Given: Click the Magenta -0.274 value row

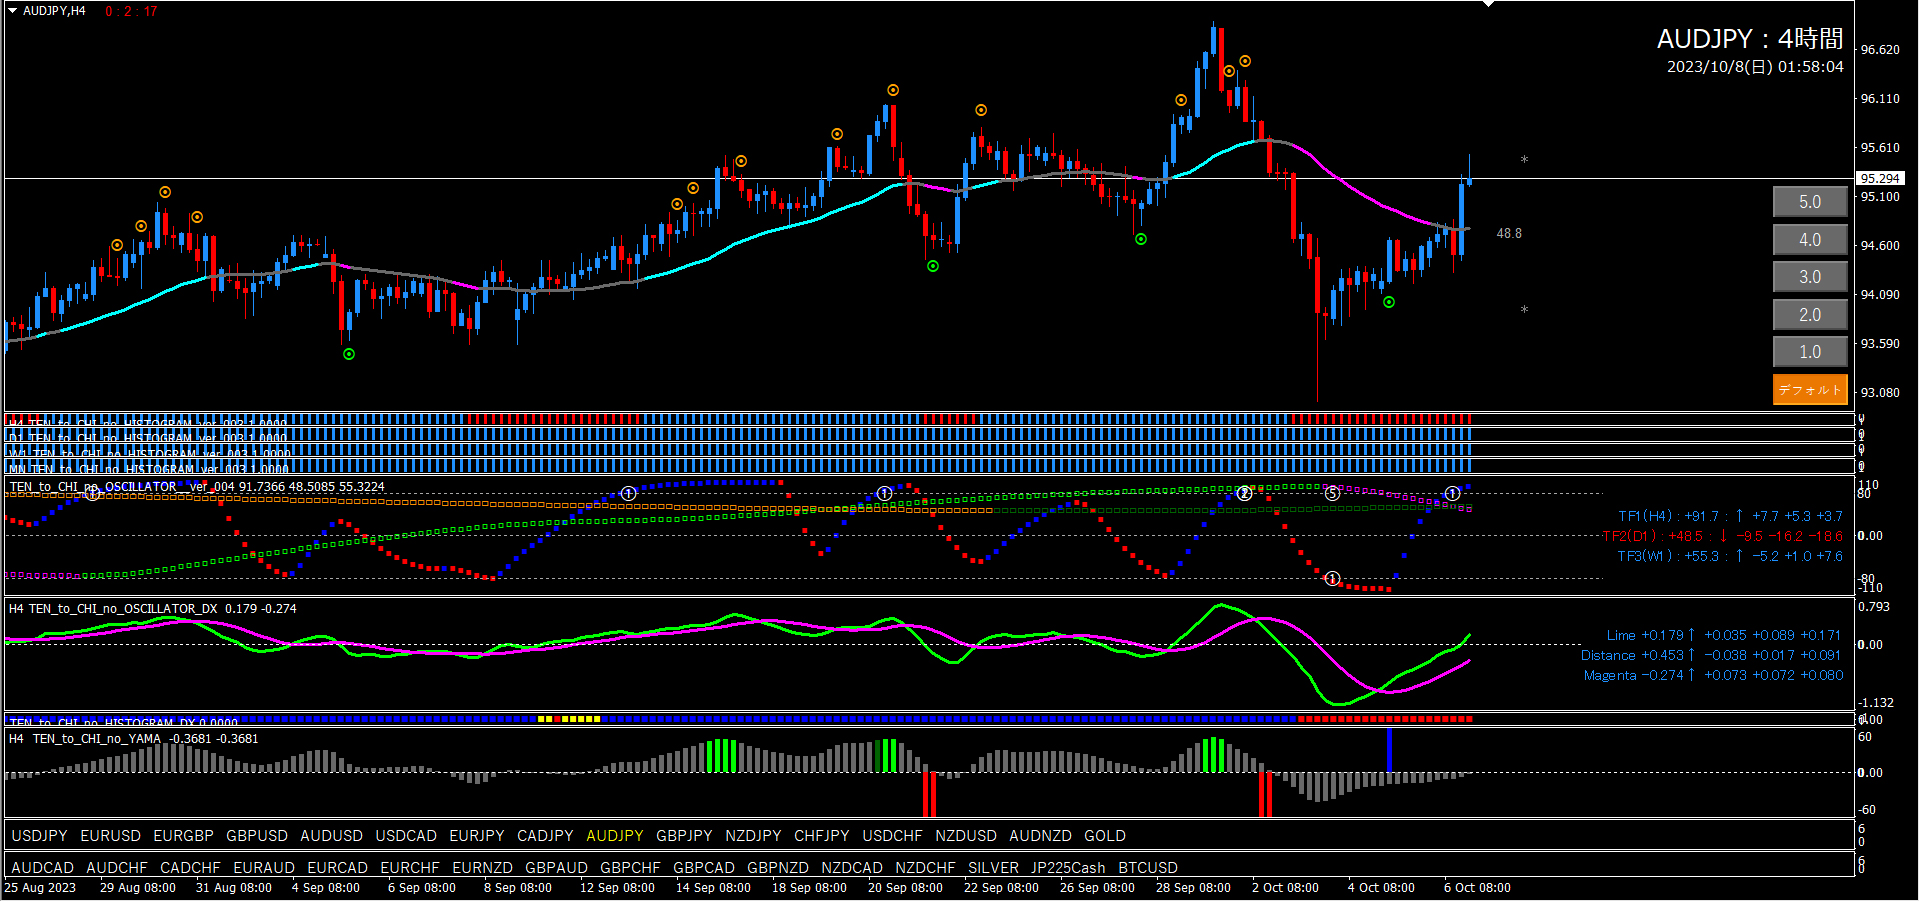Looking at the screenshot, I should pyautogui.click(x=1713, y=675).
